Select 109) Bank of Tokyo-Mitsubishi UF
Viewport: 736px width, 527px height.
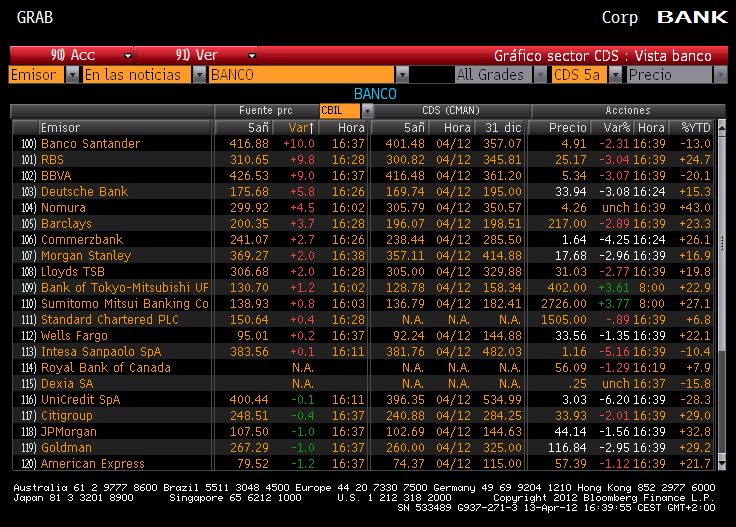124,288
